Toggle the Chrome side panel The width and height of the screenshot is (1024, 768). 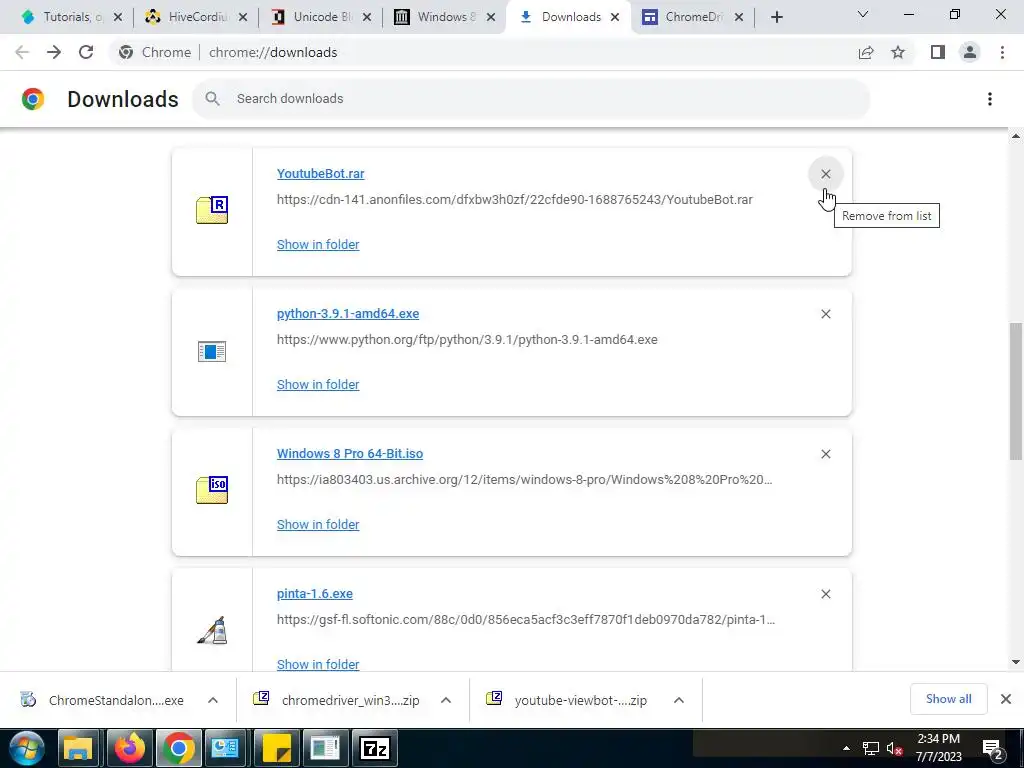pyautogui.click(x=938, y=52)
